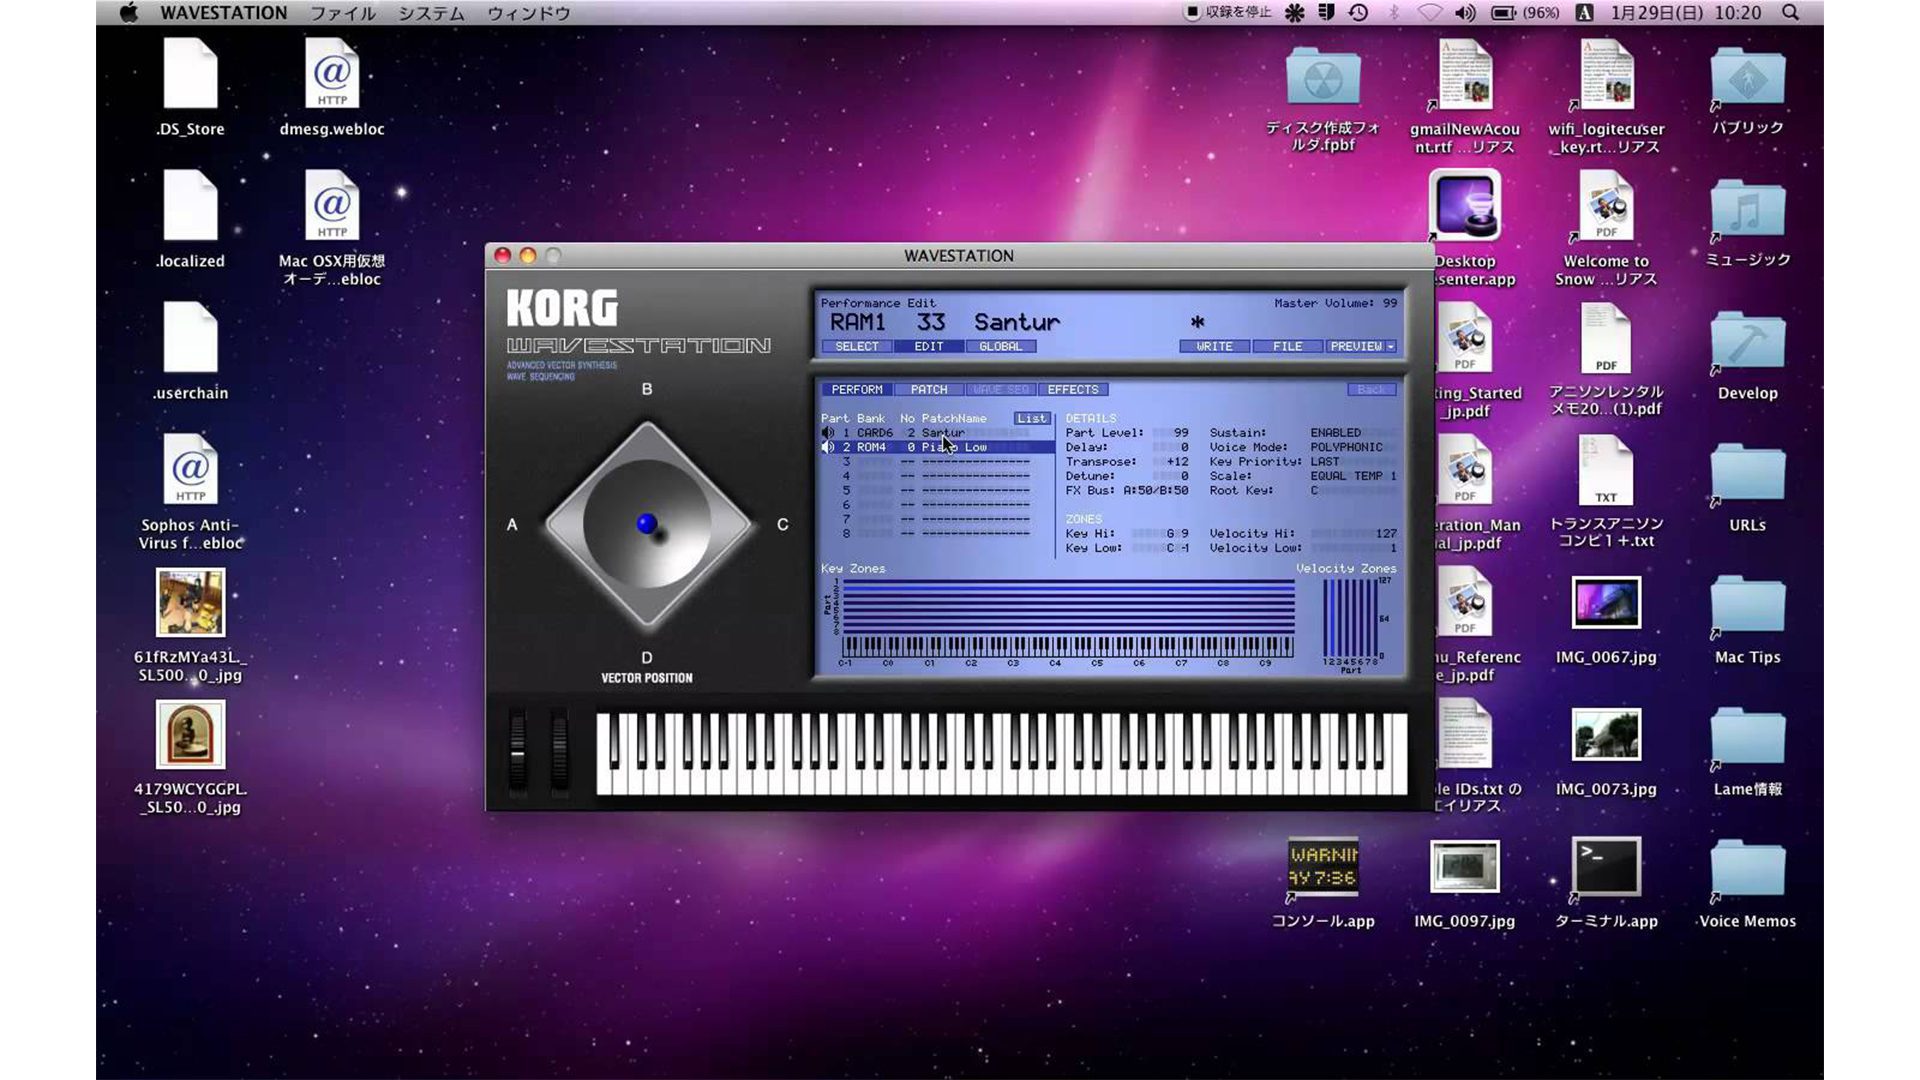
Task: Select part 1 row CARD6 Santur
Action: click(x=937, y=433)
